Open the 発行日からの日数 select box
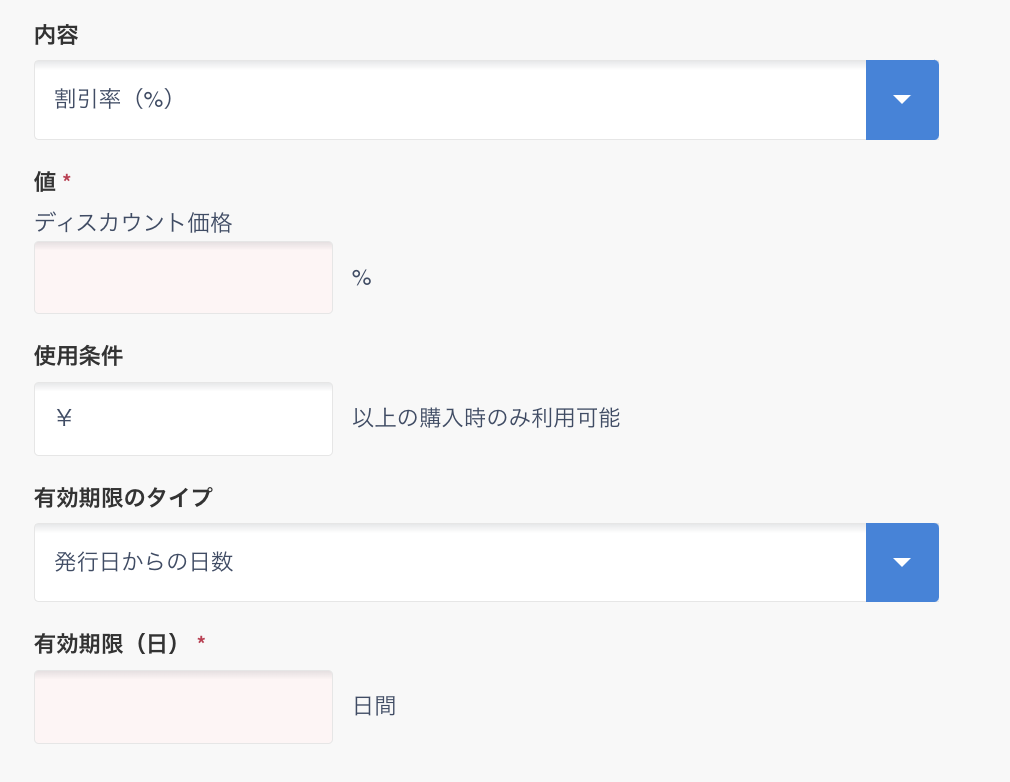This screenshot has height=782, width=1010. point(450,562)
